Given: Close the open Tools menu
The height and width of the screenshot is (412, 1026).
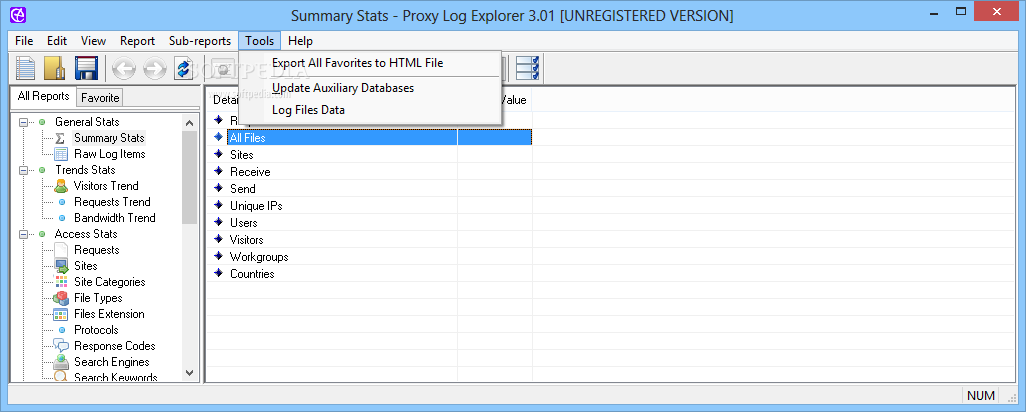Looking at the screenshot, I should click(x=260, y=41).
